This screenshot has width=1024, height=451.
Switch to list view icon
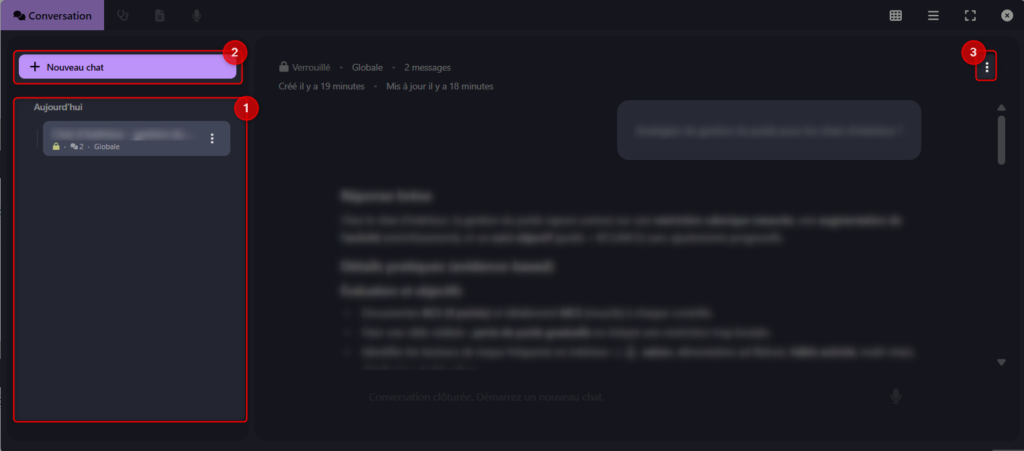point(933,15)
